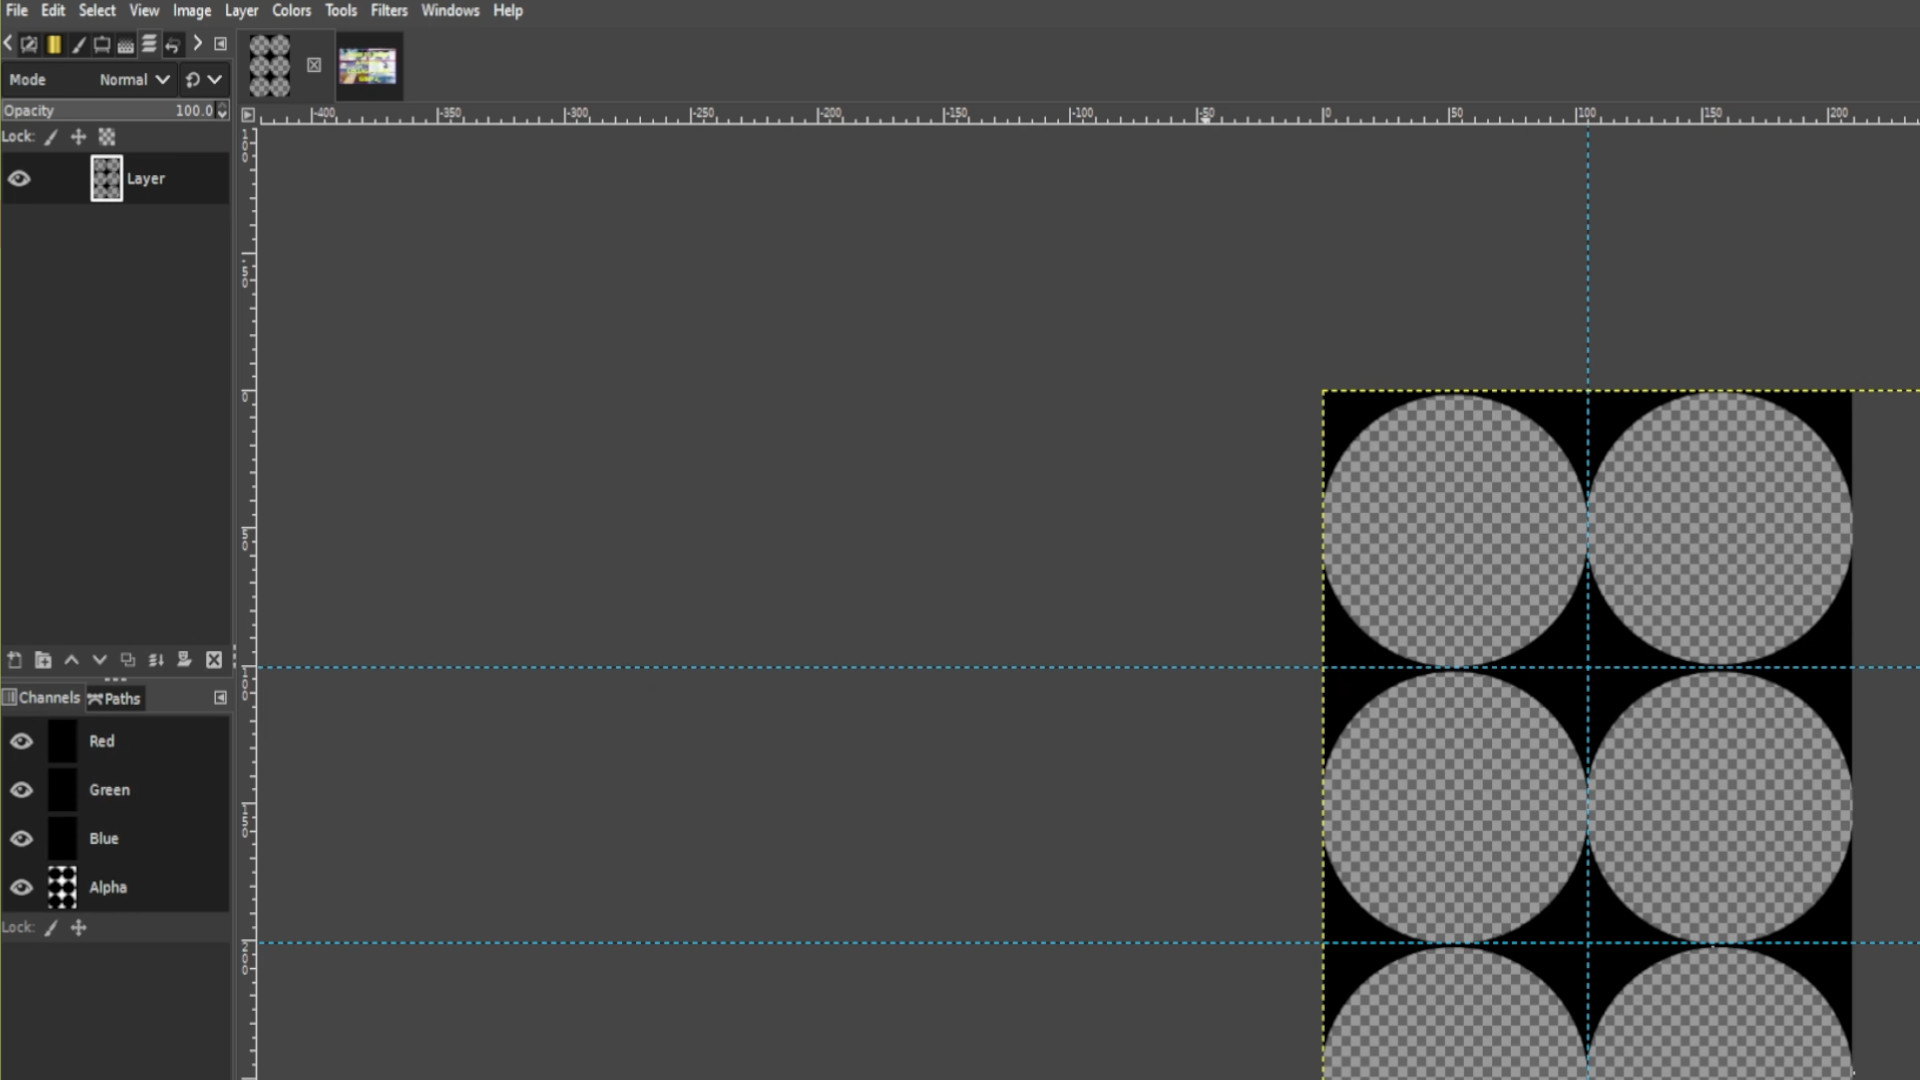Switch to the Device Status dock tab
This screenshot has width=1920, height=1080.
(29, 44)
